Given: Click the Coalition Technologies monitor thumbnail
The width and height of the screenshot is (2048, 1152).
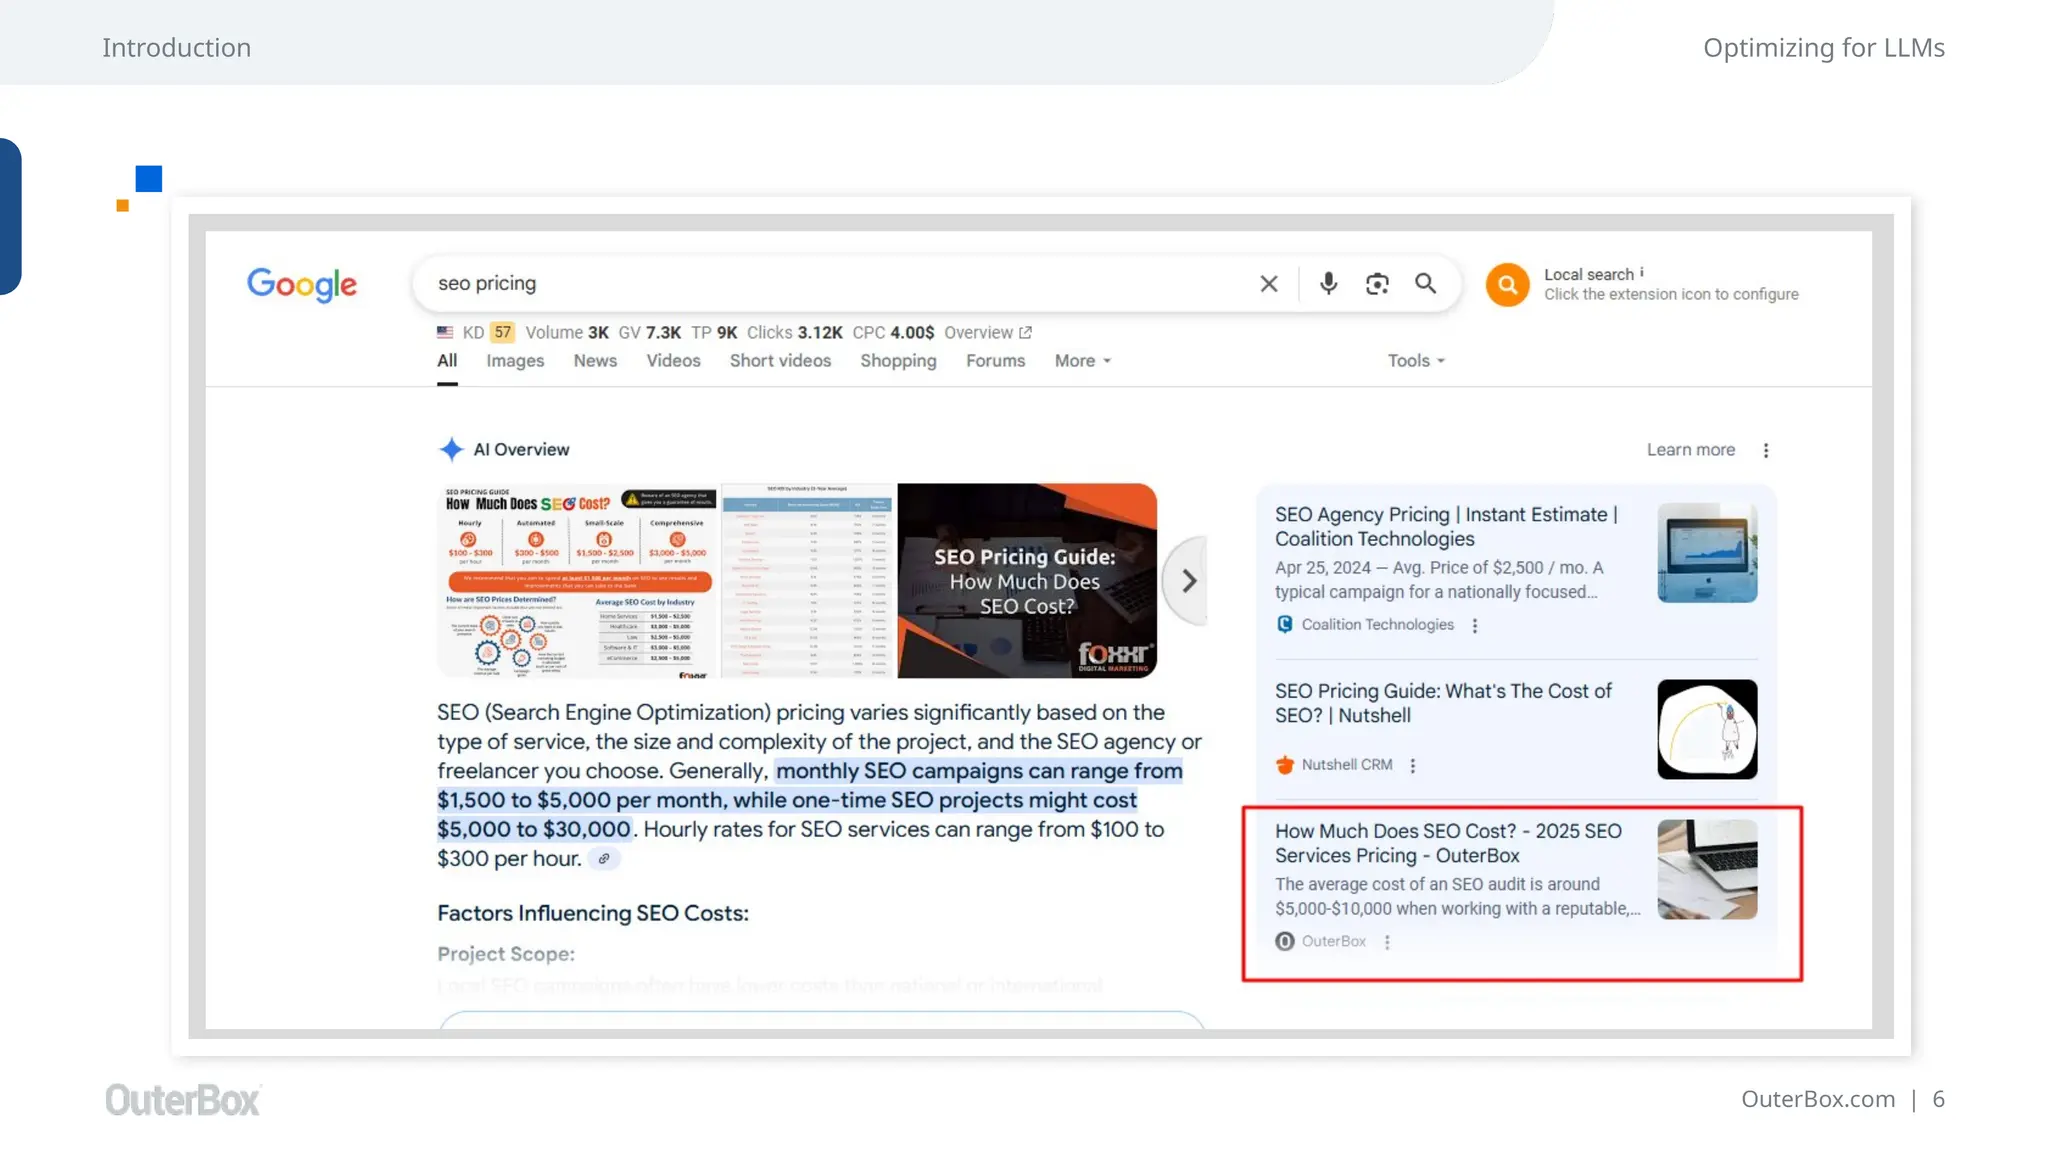Looking at the screenshot, I should (x=1707, y=553).
